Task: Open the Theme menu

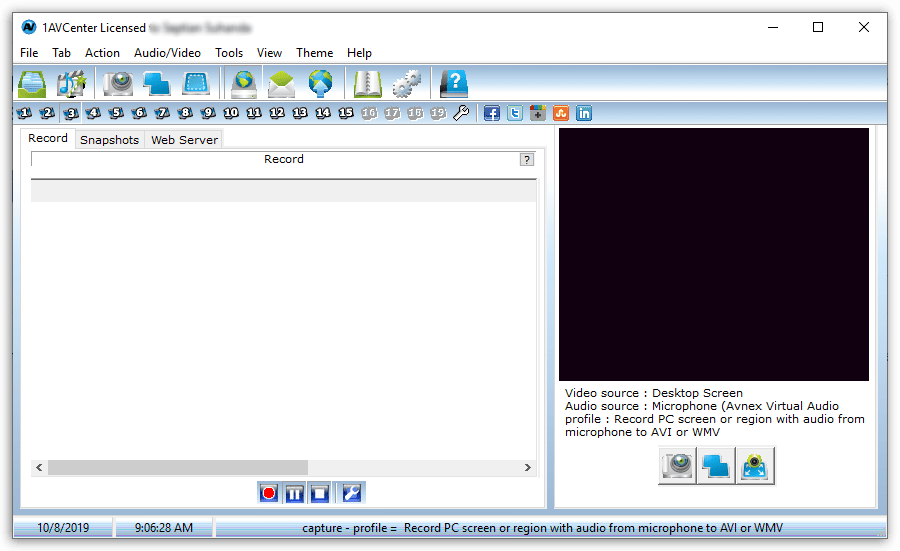Action: (314, 53)
